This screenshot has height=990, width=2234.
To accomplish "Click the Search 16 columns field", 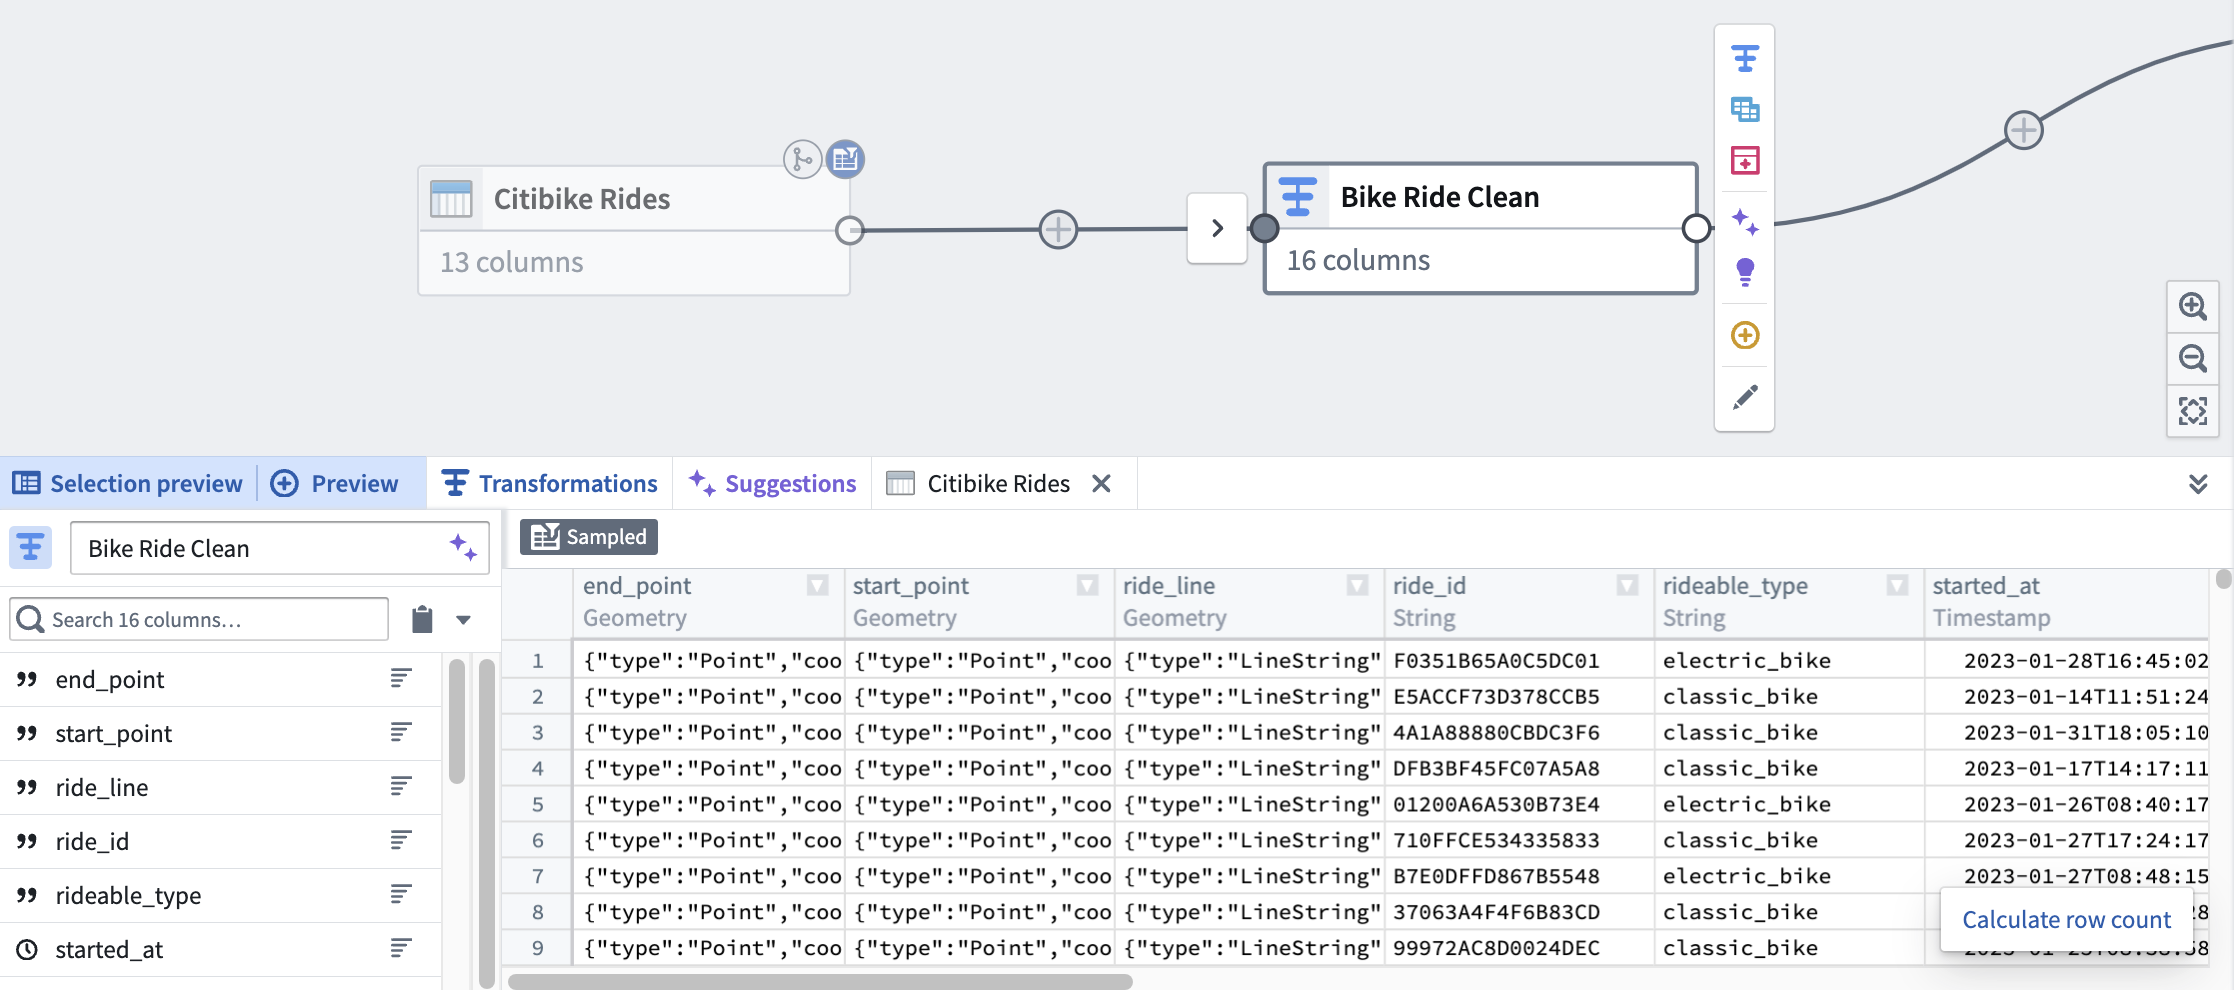I will (199, 620).
